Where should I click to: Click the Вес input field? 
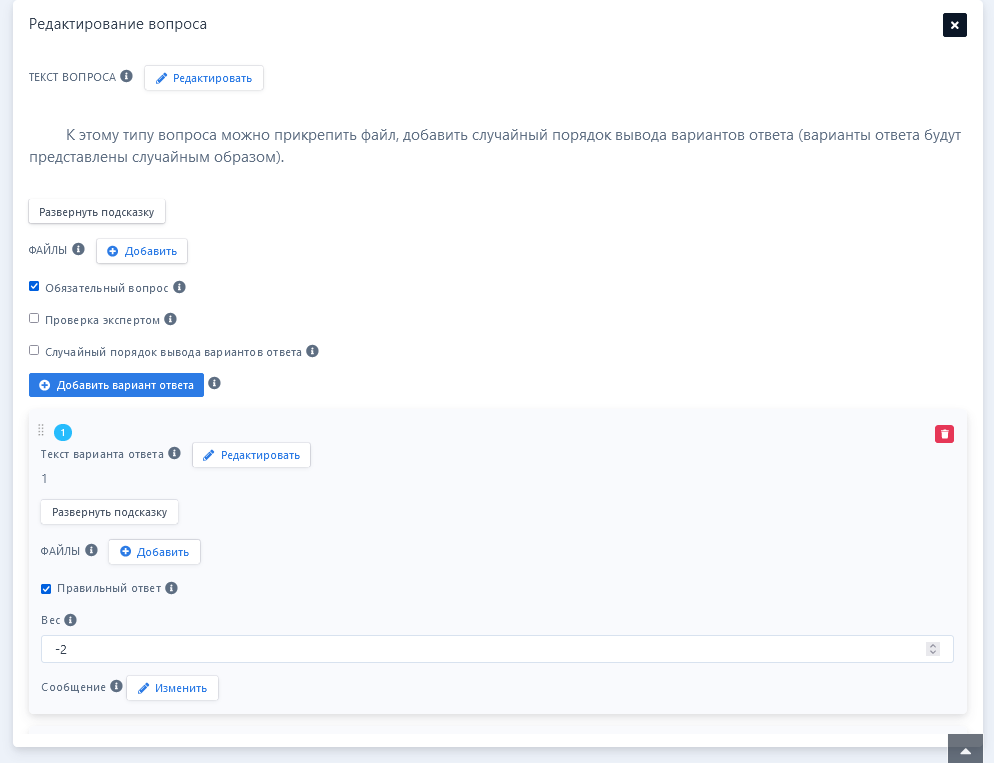[480, 649]
